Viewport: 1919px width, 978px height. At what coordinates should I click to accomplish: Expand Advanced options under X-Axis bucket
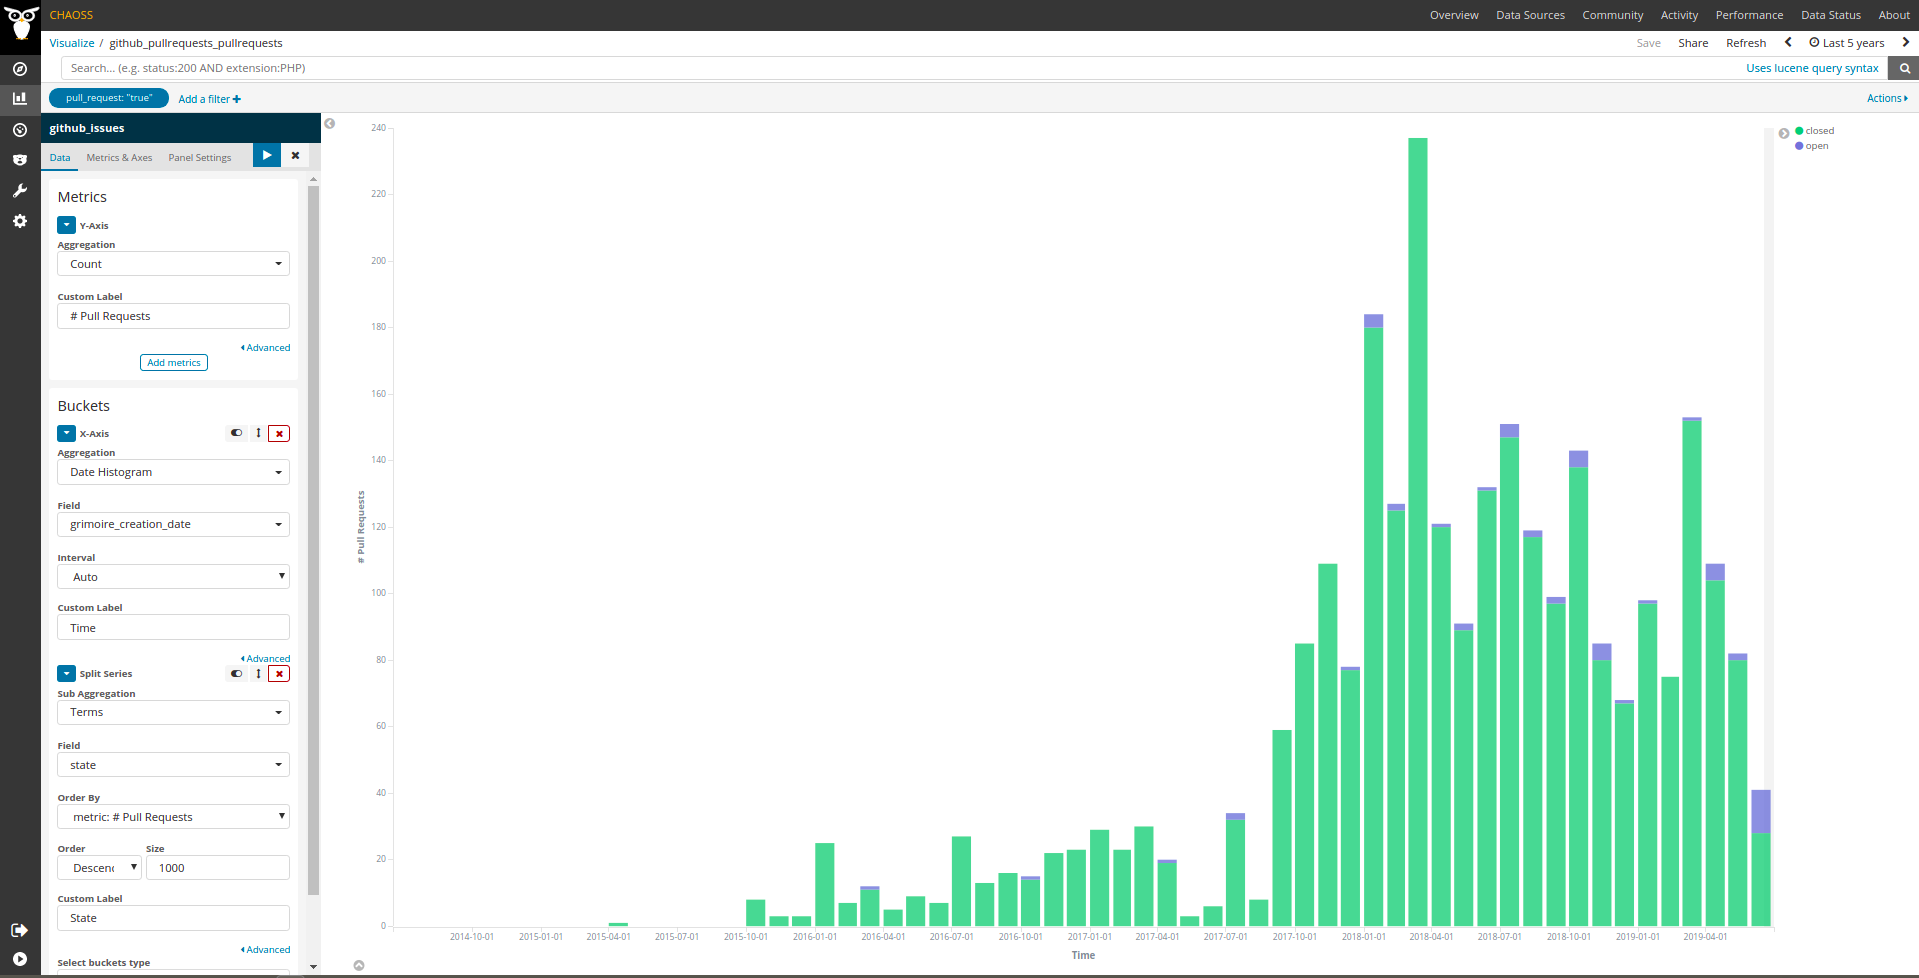point(266,659)
